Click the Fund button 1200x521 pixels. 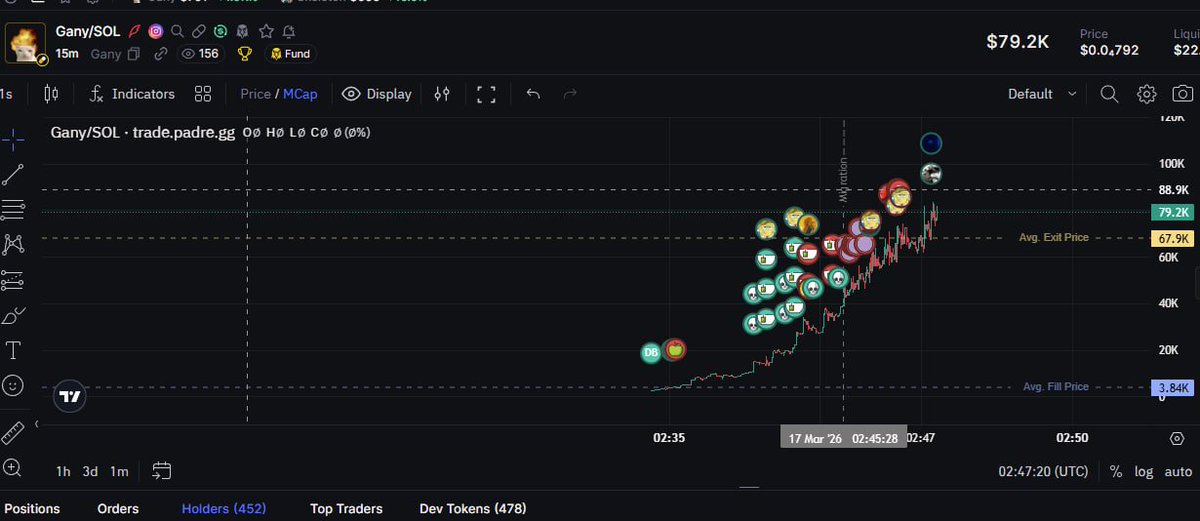[291, 54]
